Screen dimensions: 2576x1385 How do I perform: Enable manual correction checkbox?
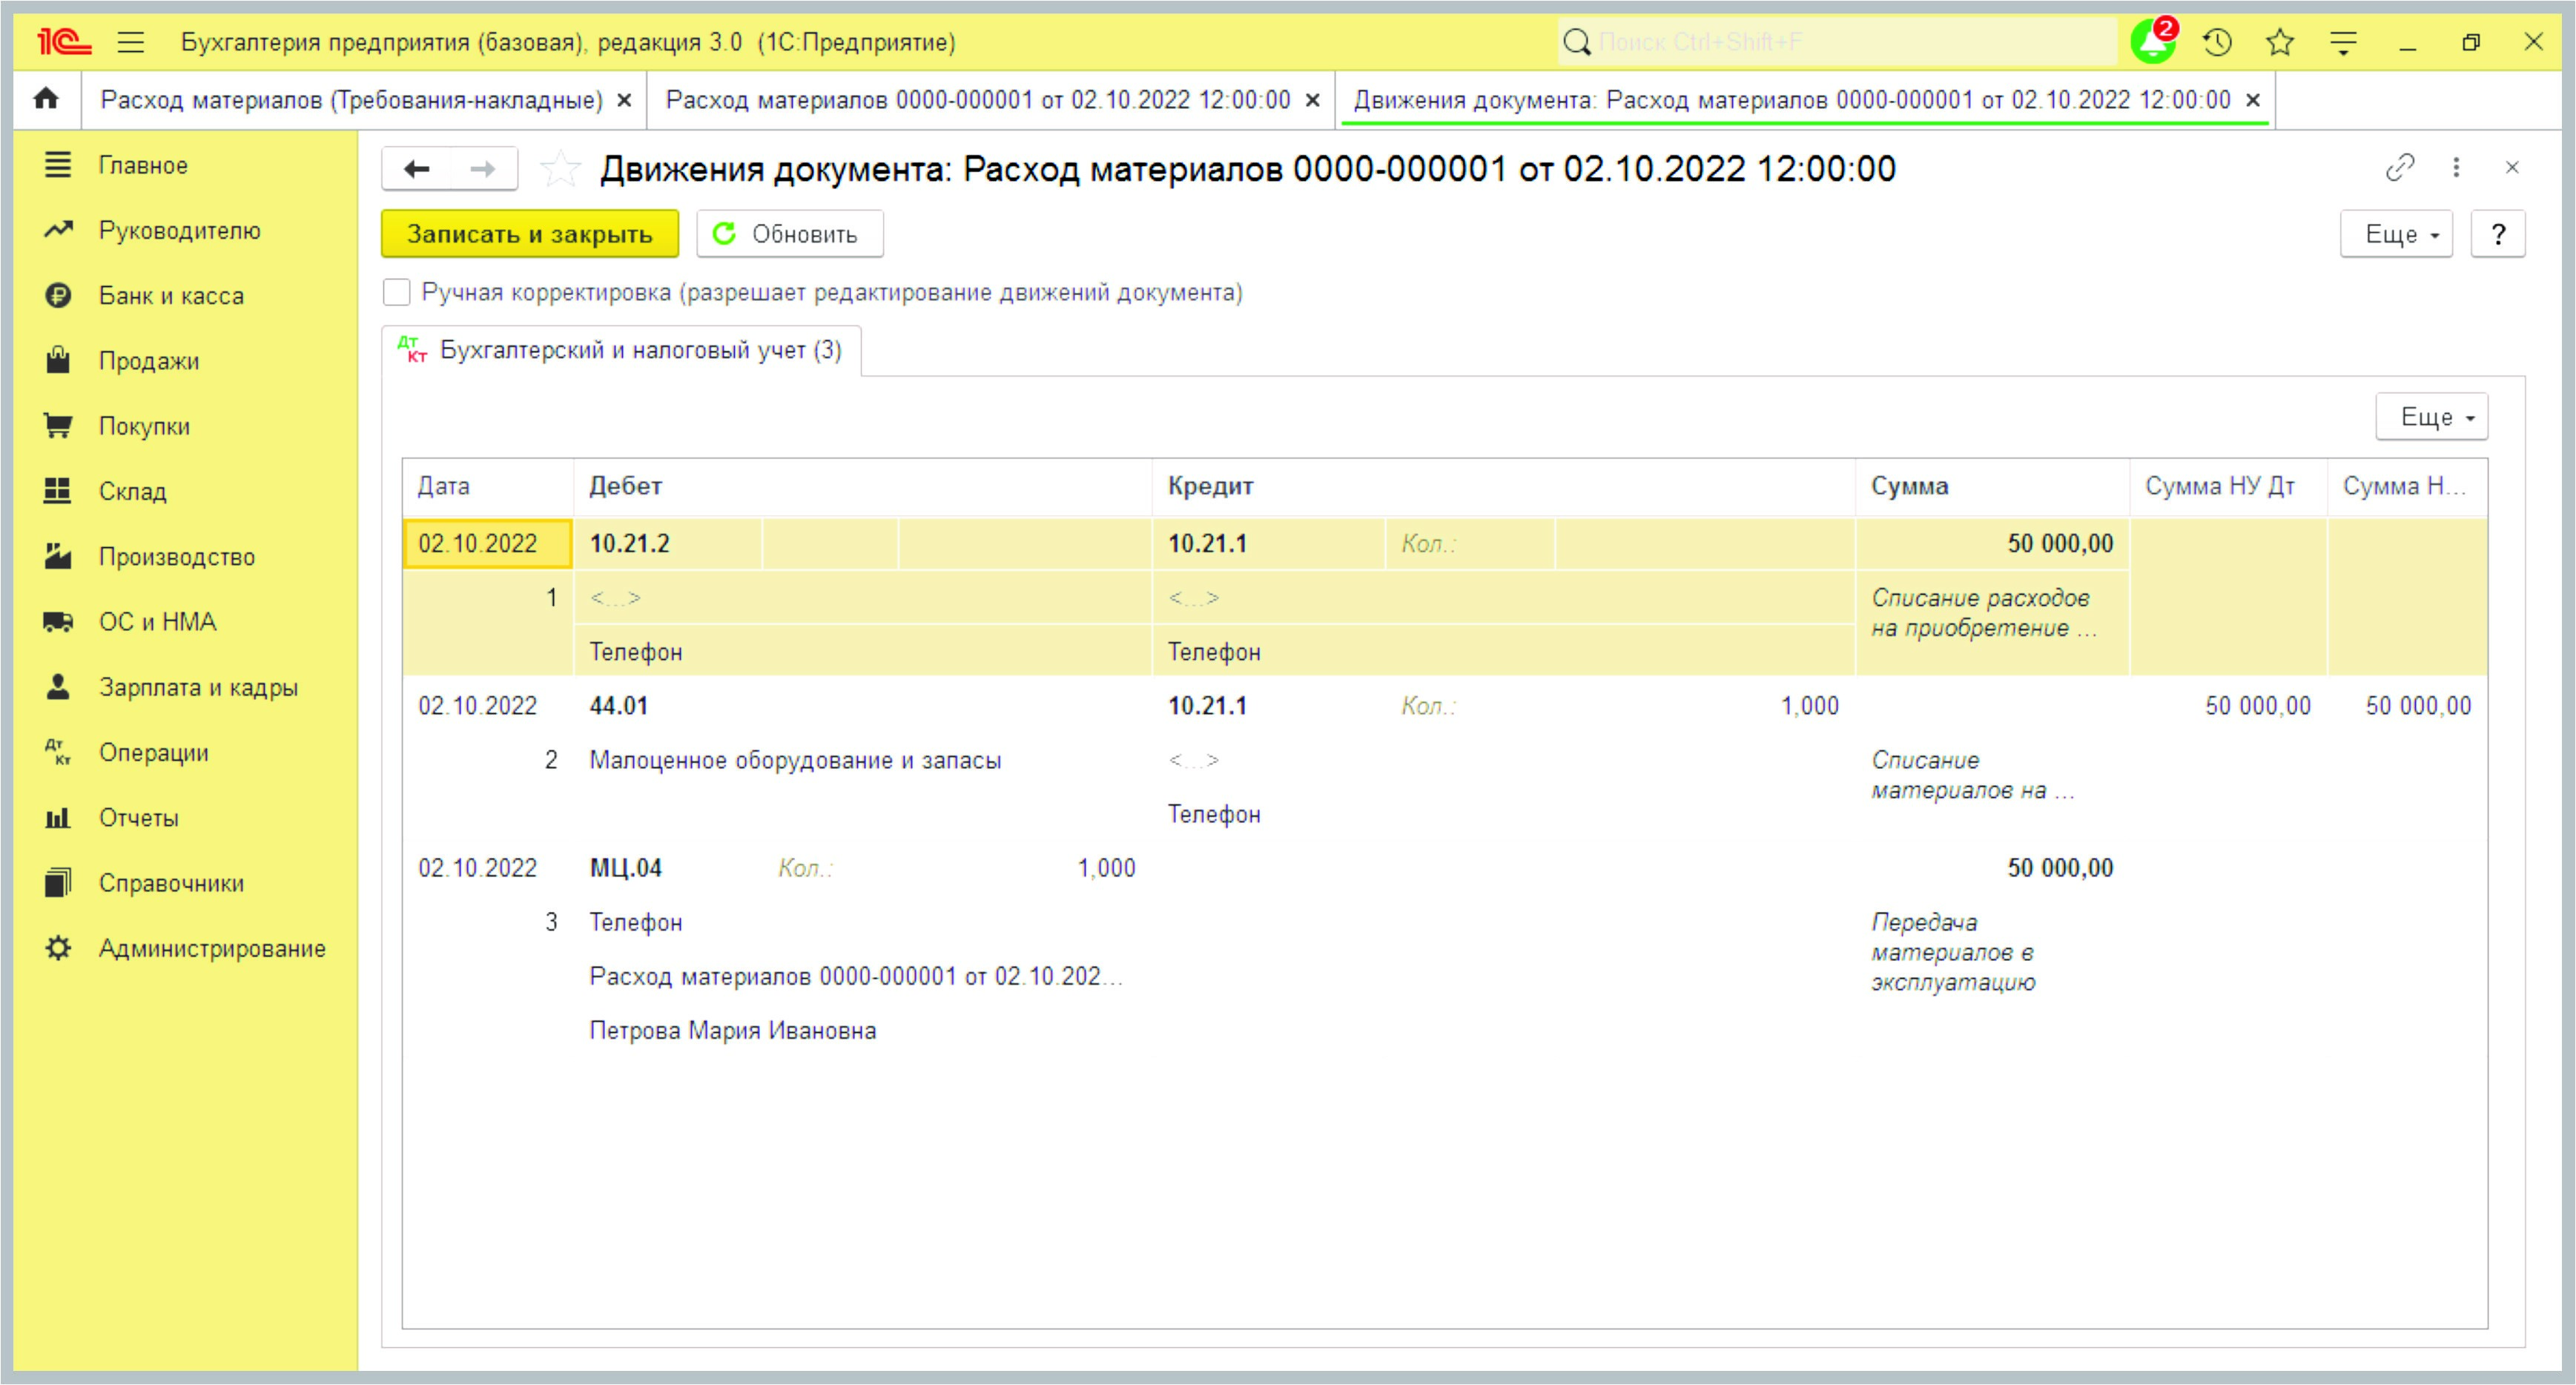[397, 292]
